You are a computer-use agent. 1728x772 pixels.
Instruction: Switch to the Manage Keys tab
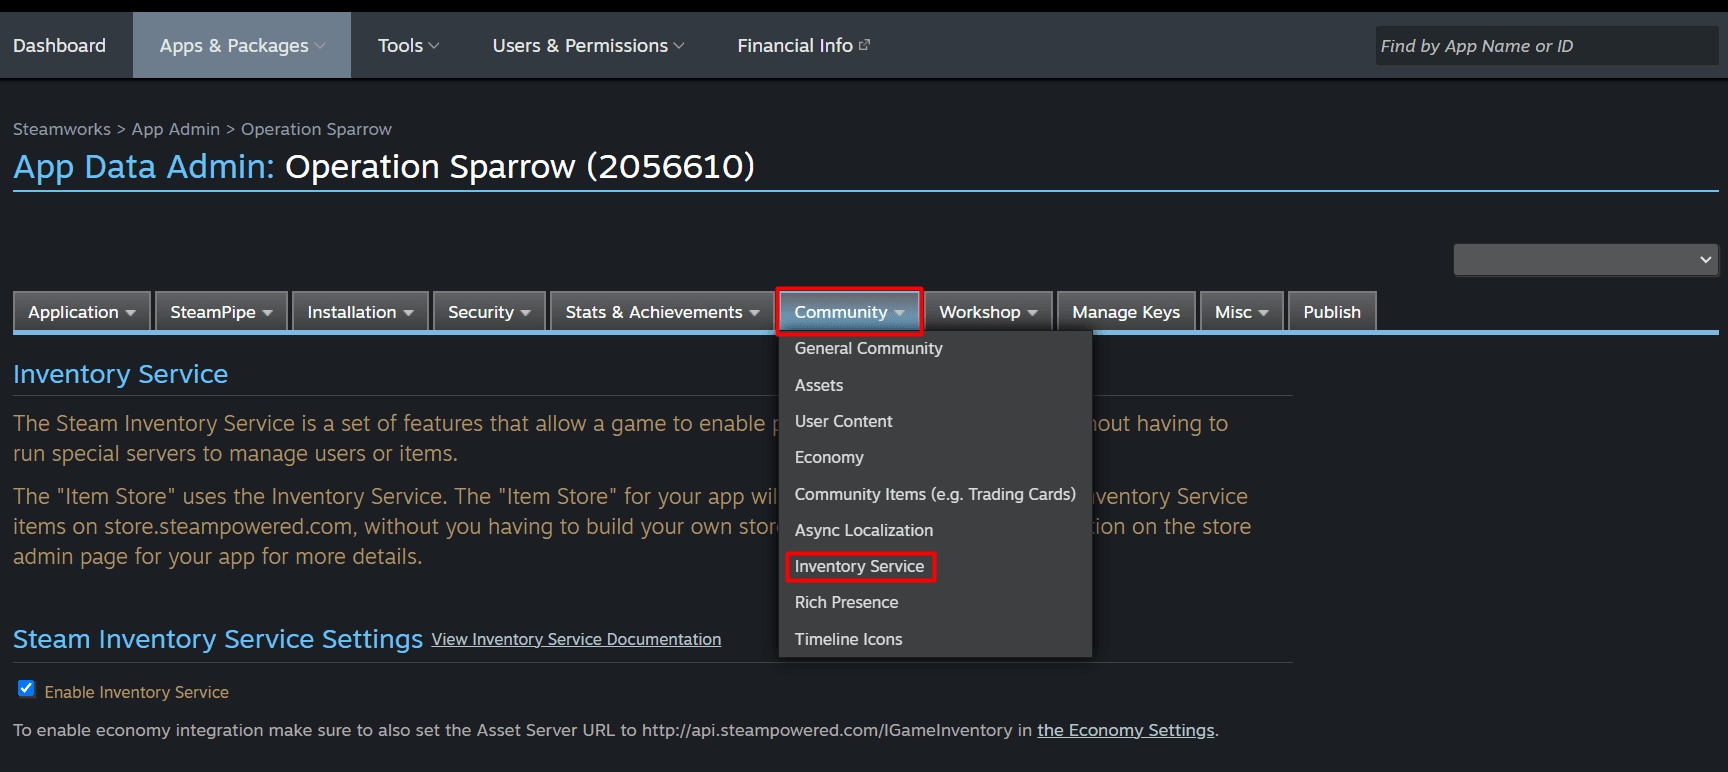tap(1126, 312)
